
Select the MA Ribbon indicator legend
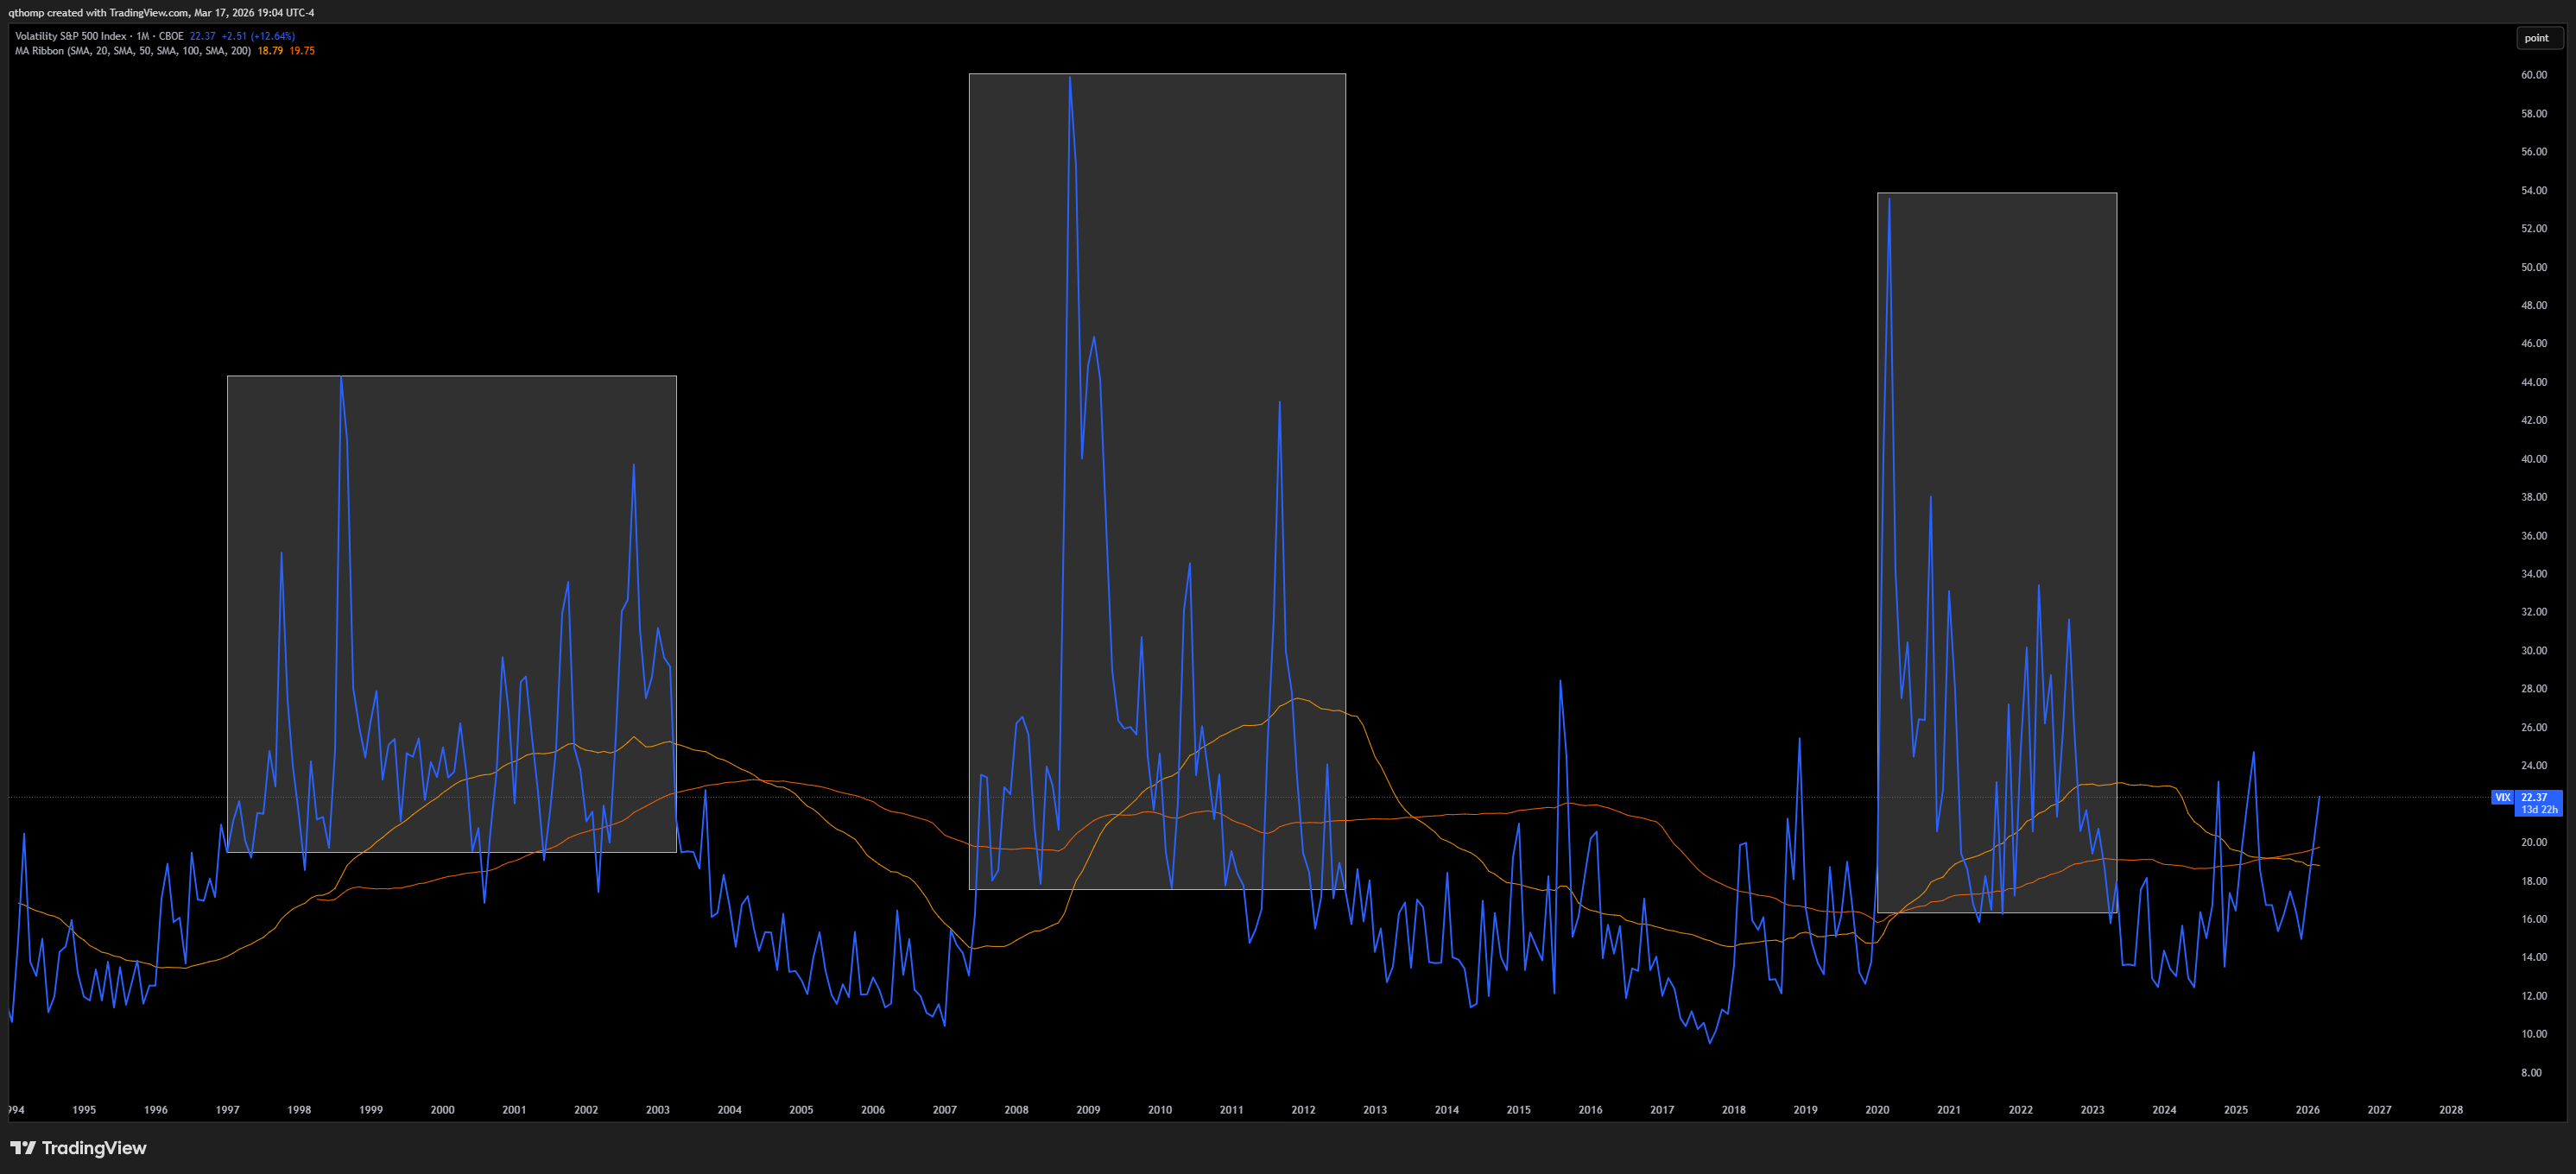point(132,51)
